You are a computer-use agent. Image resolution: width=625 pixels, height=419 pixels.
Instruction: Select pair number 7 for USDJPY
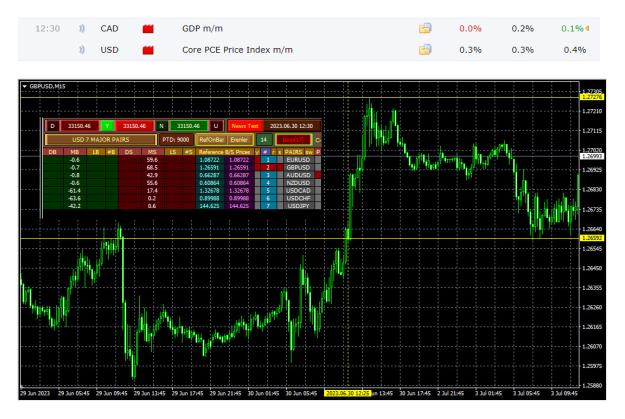click(268, 206)
